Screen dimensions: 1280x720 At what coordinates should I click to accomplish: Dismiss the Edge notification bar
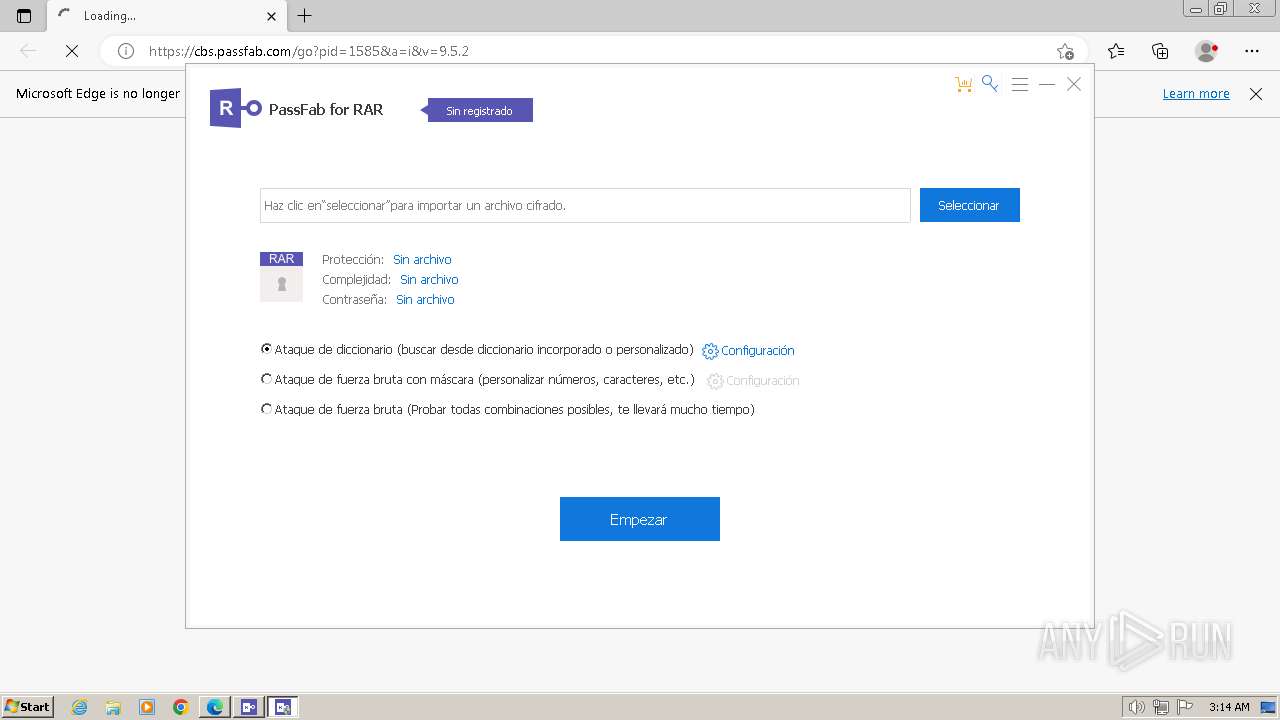(1256, 94)
